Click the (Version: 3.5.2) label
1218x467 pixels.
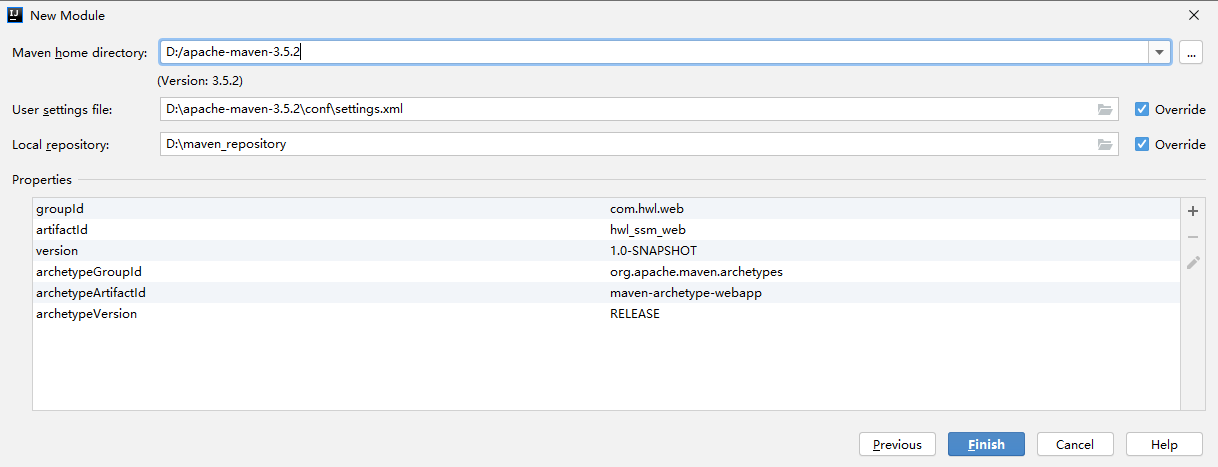[200, 80]
